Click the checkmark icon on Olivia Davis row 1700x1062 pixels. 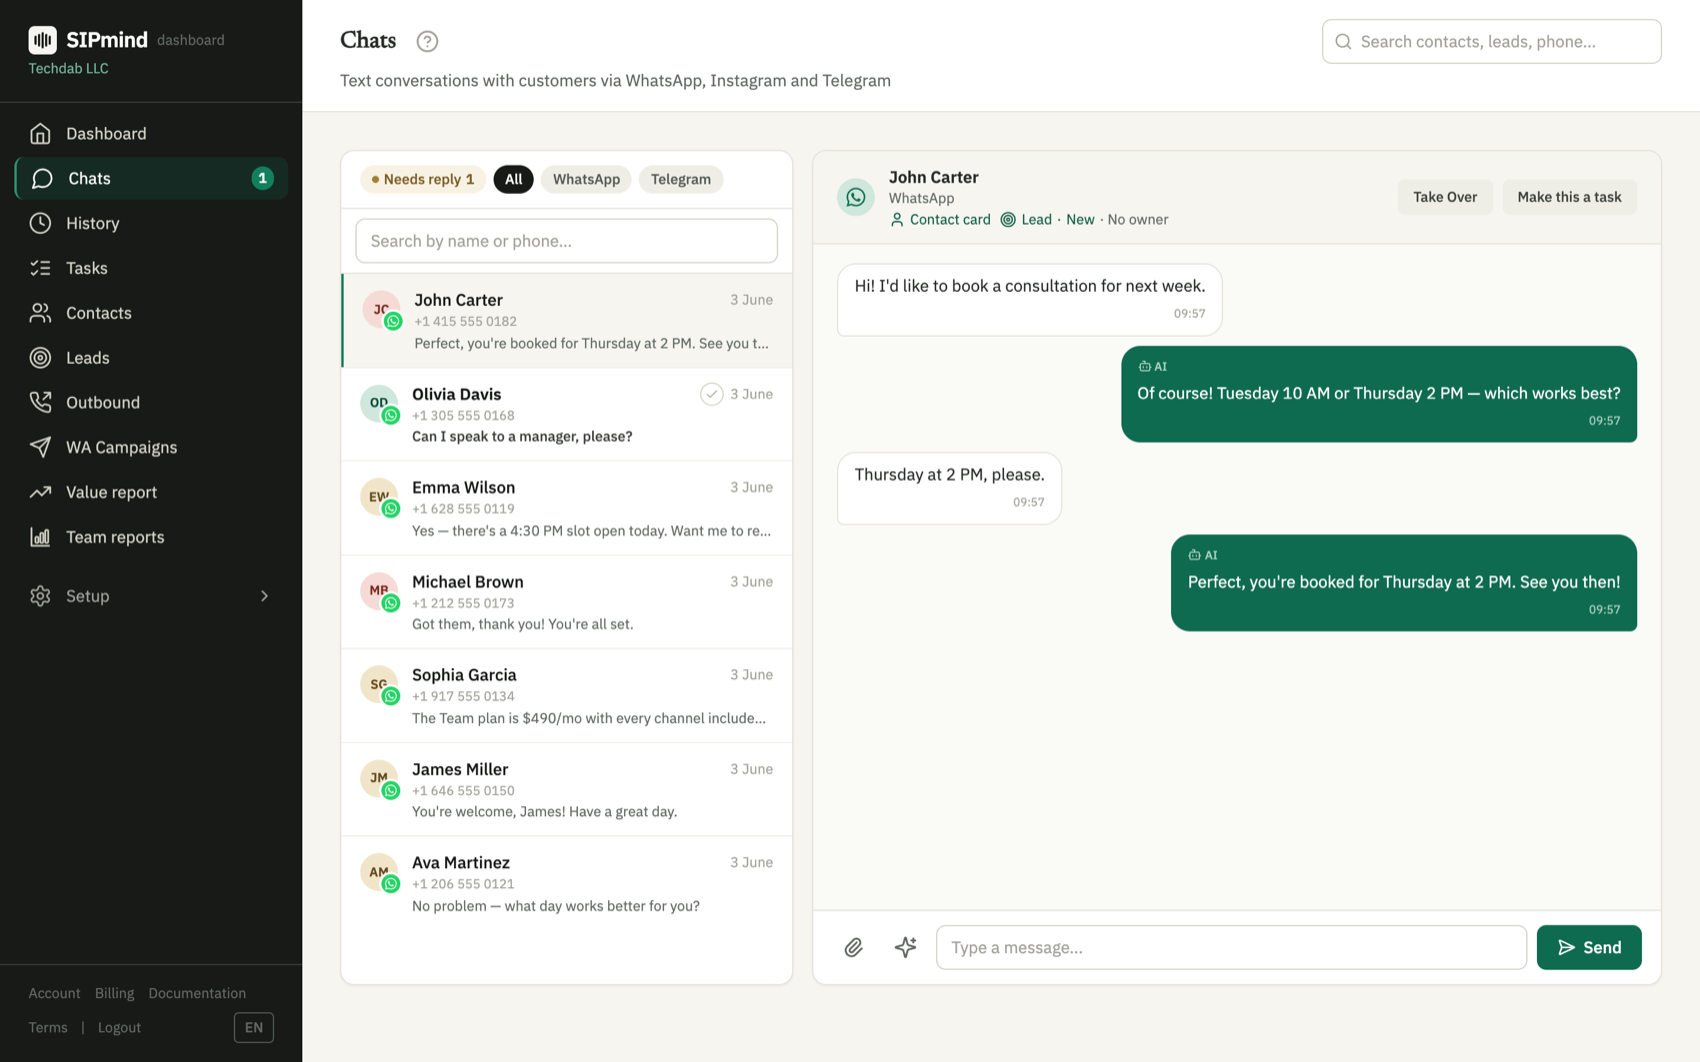711,394
